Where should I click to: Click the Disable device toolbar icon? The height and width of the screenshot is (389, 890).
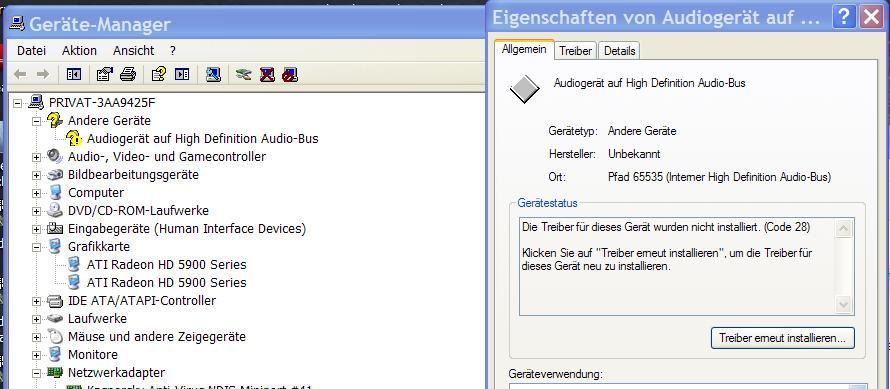point(290,74)
